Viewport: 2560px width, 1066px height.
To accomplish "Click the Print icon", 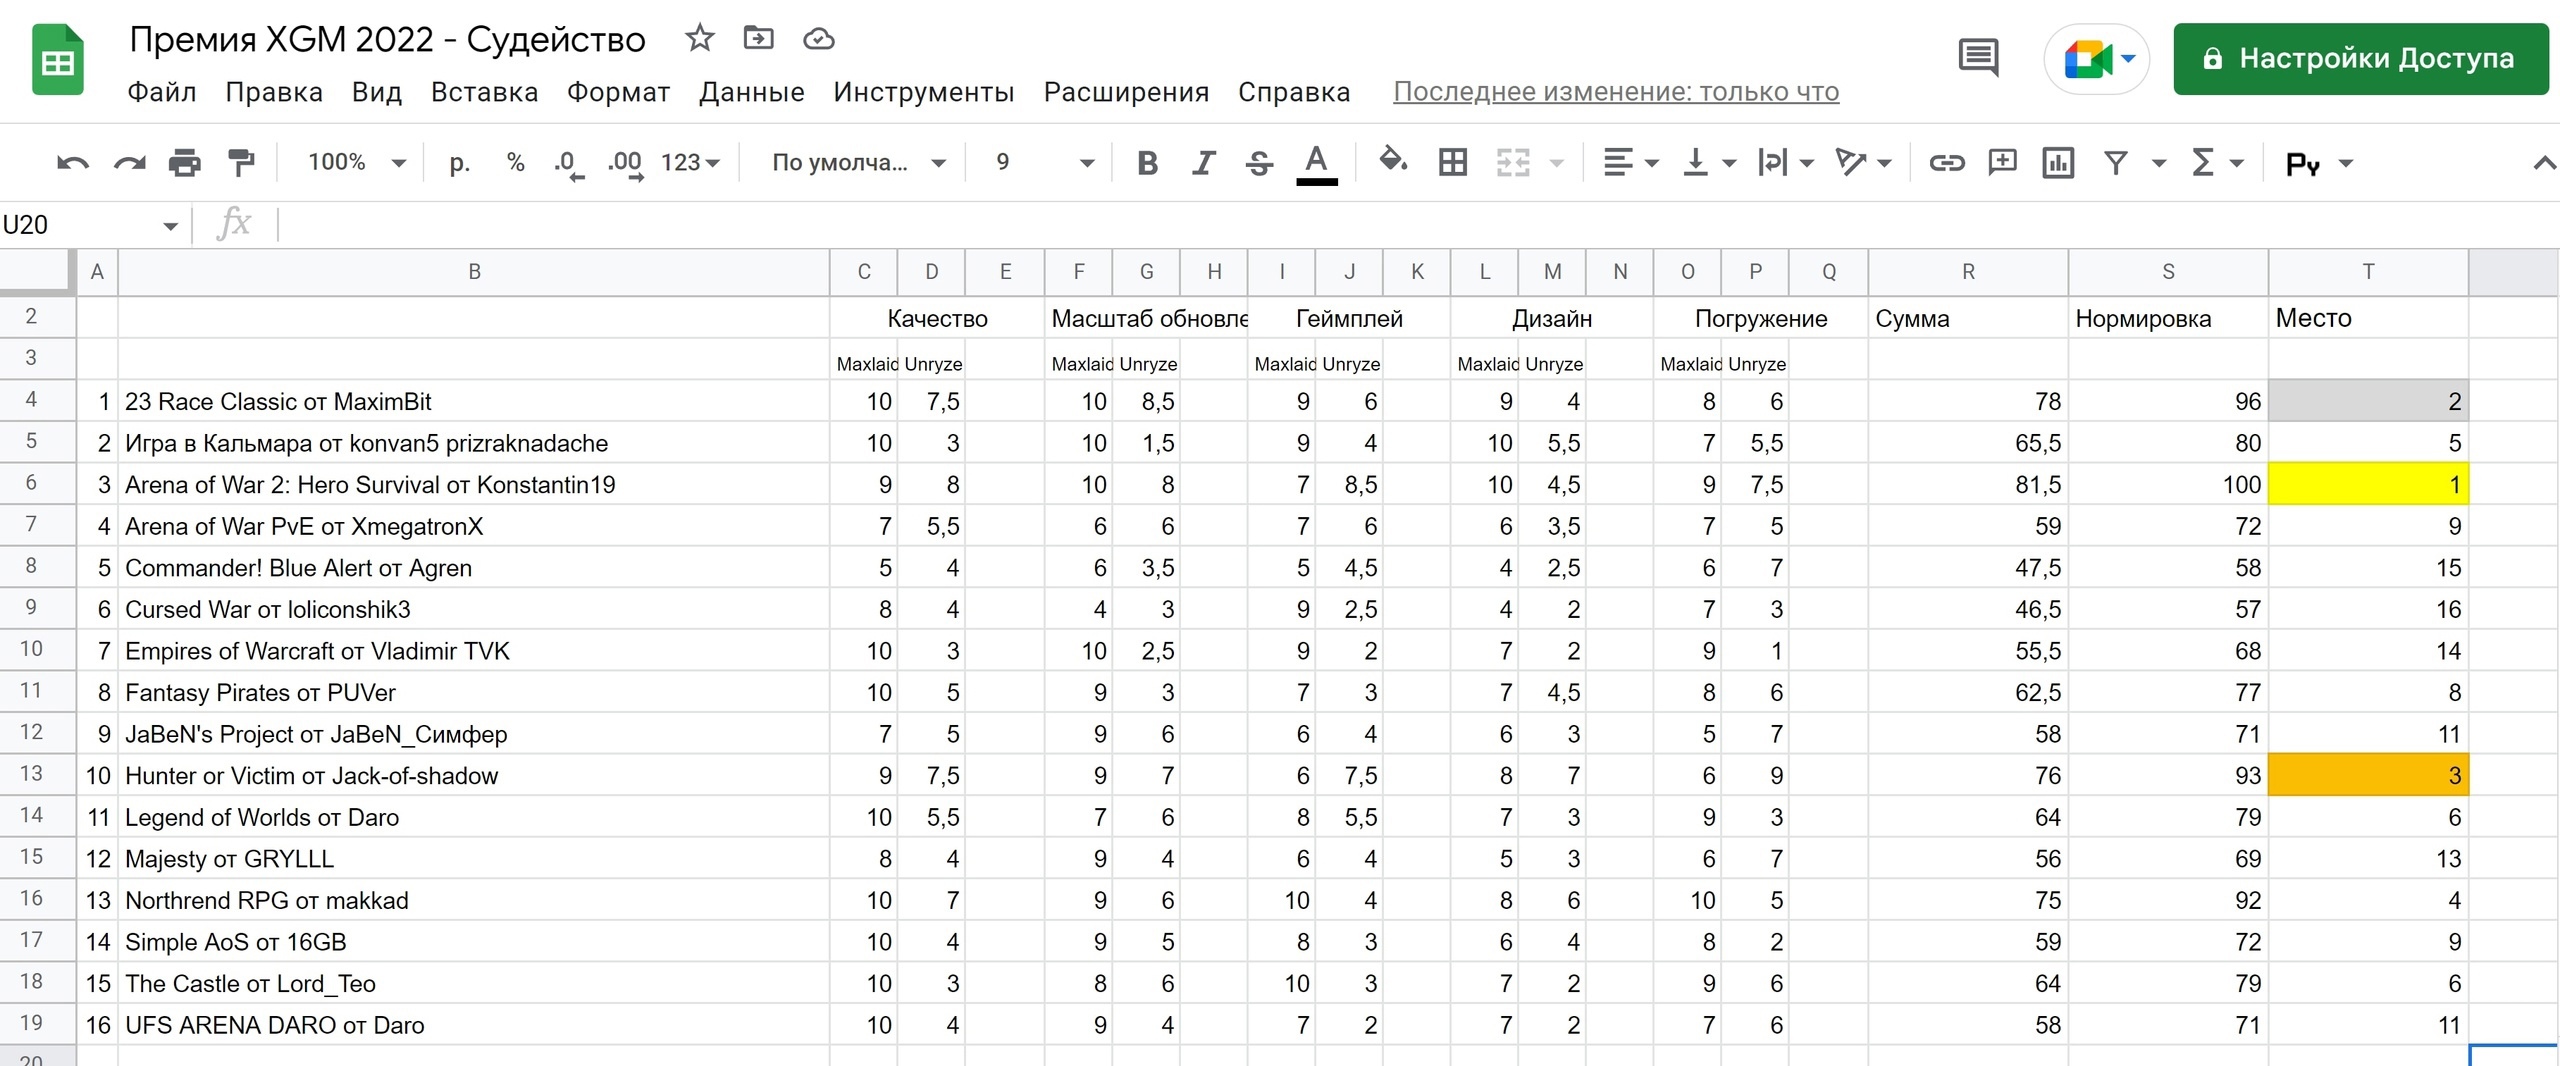I will (185, 163).
